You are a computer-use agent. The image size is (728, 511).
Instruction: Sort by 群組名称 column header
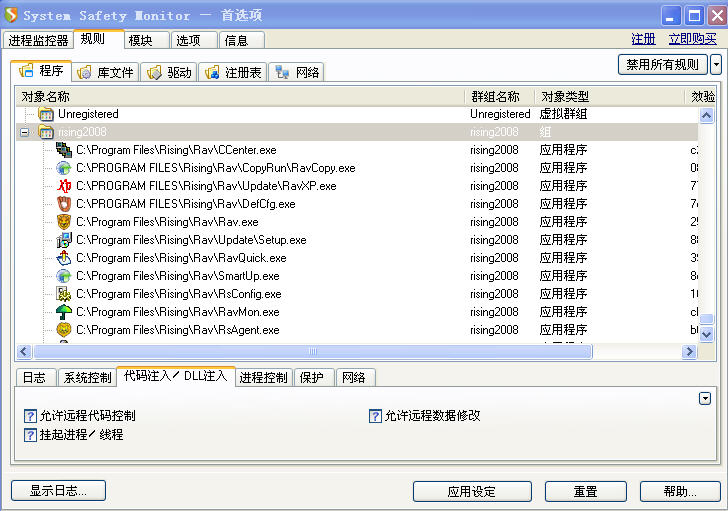point(500,97)
